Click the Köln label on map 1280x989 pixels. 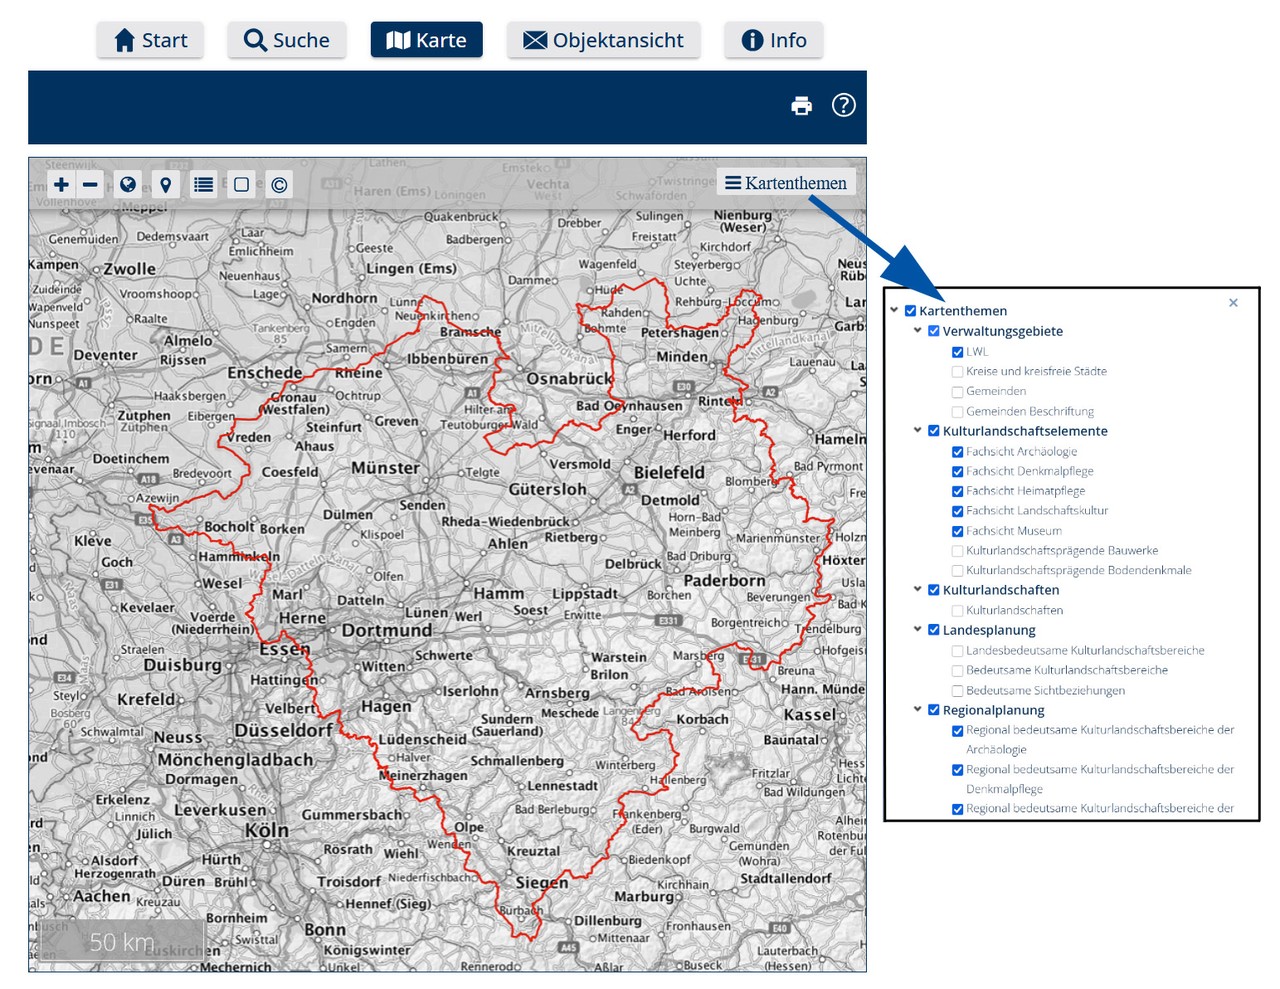point(267,830)
